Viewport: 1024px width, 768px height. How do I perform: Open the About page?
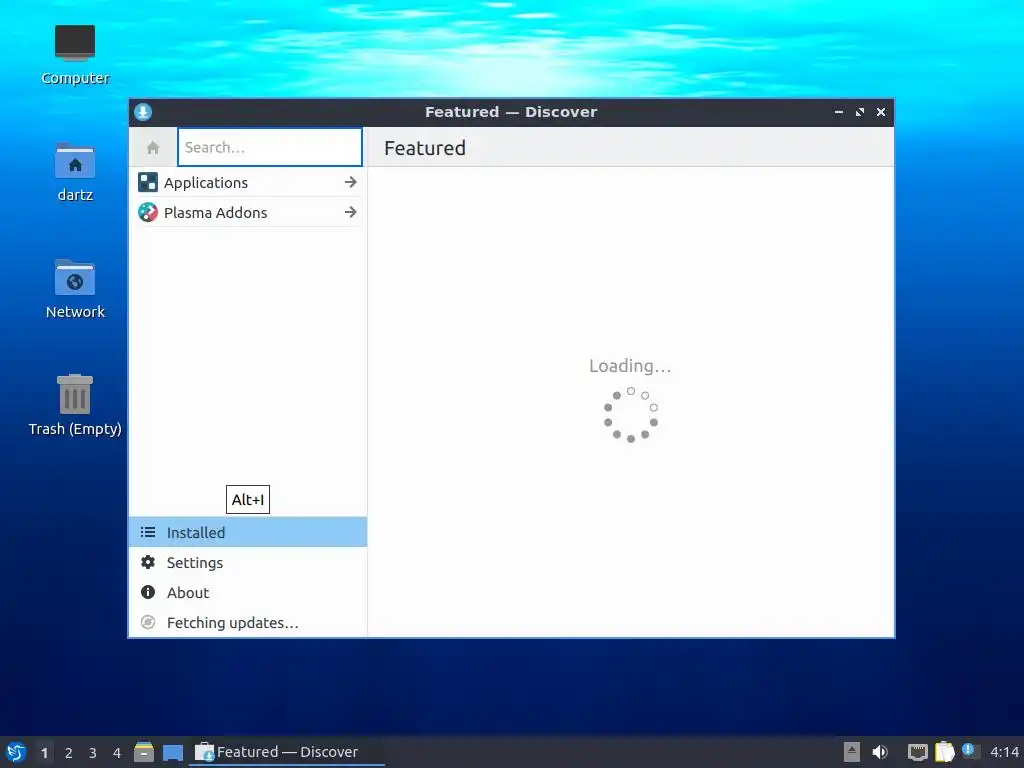[x=248, y=592]
